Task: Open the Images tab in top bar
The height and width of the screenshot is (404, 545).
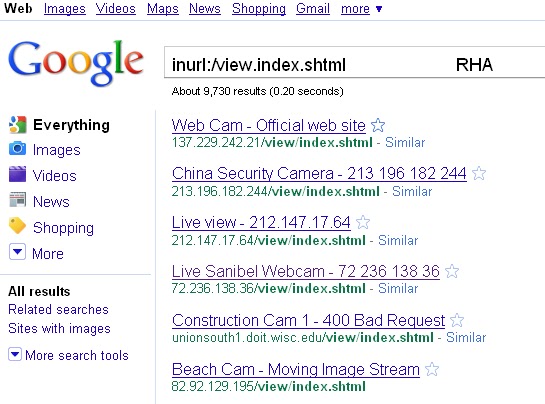Action: pyautogui.click(x=65, y=8)
